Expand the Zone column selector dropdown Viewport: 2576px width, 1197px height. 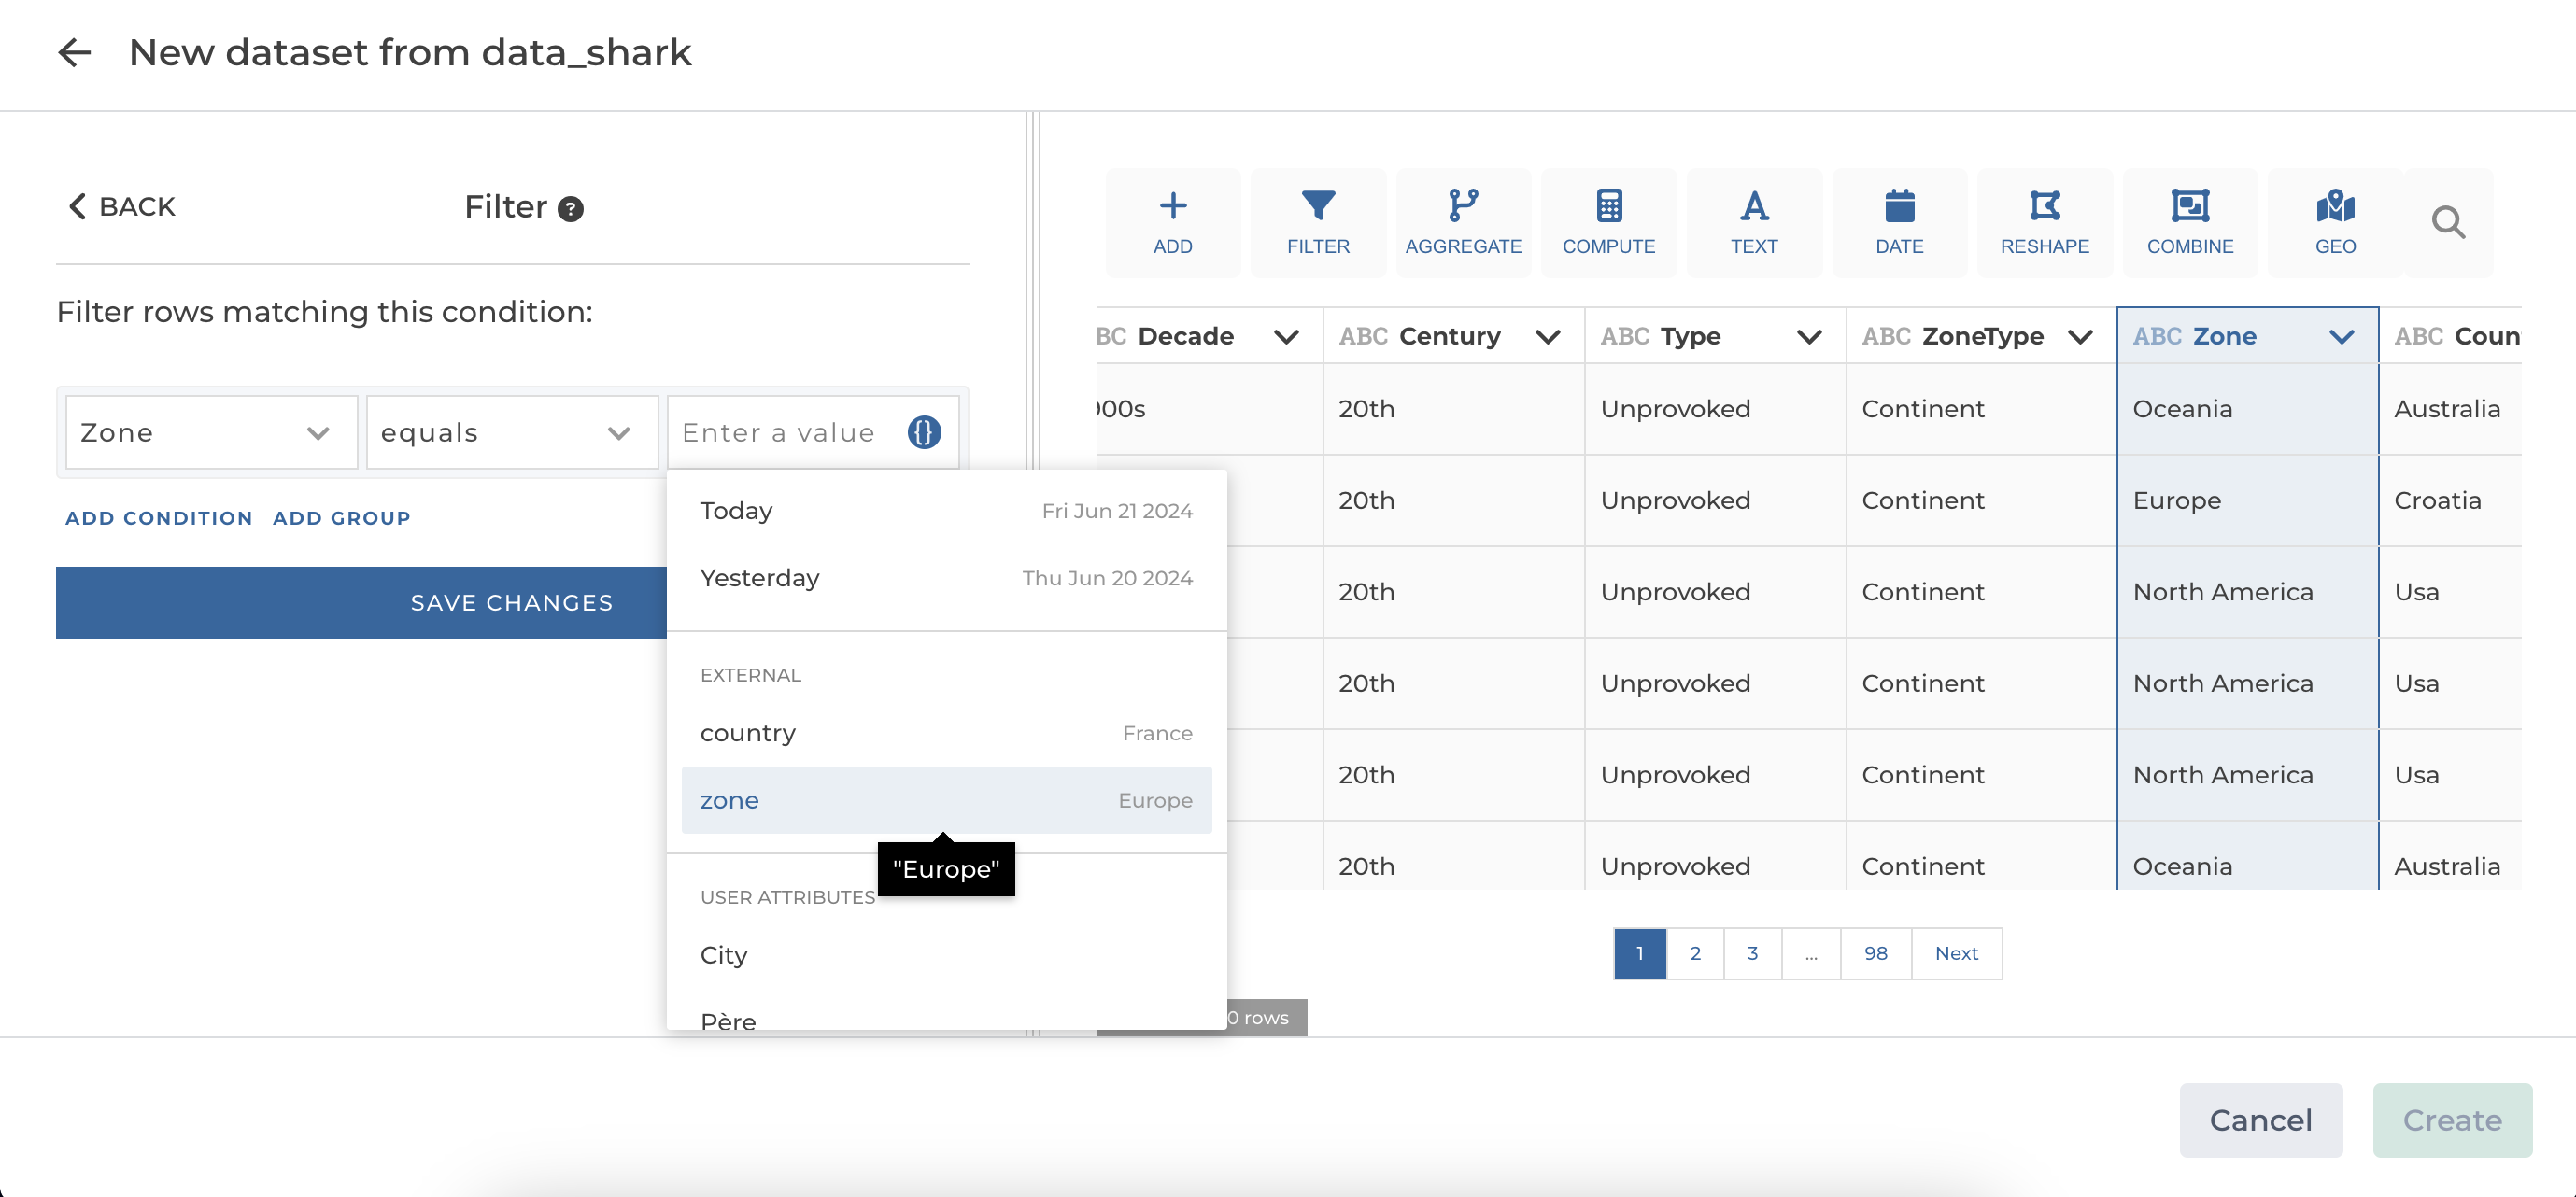click(x=211, y=432)
